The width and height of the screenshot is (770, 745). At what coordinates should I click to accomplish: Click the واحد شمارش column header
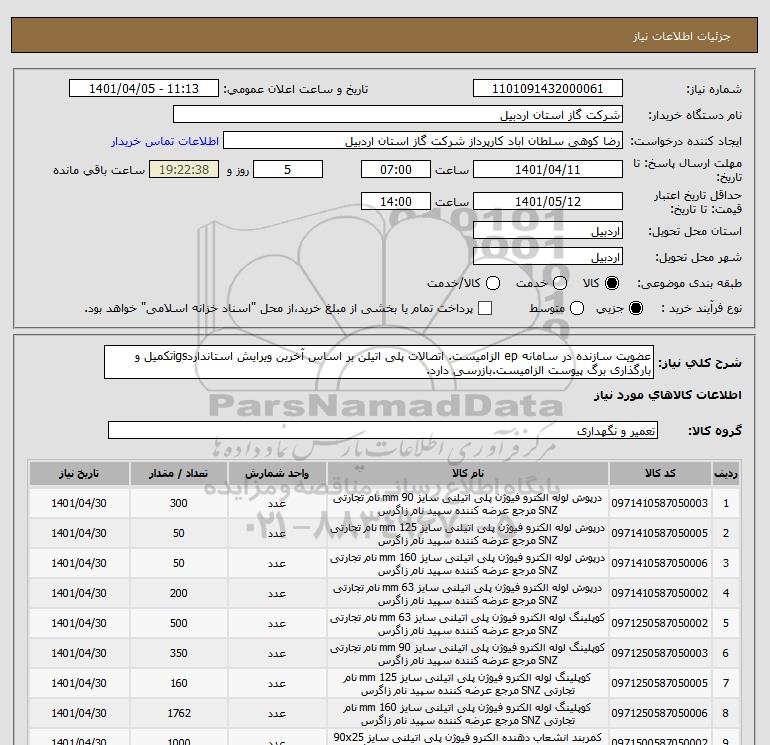[277, 473]
